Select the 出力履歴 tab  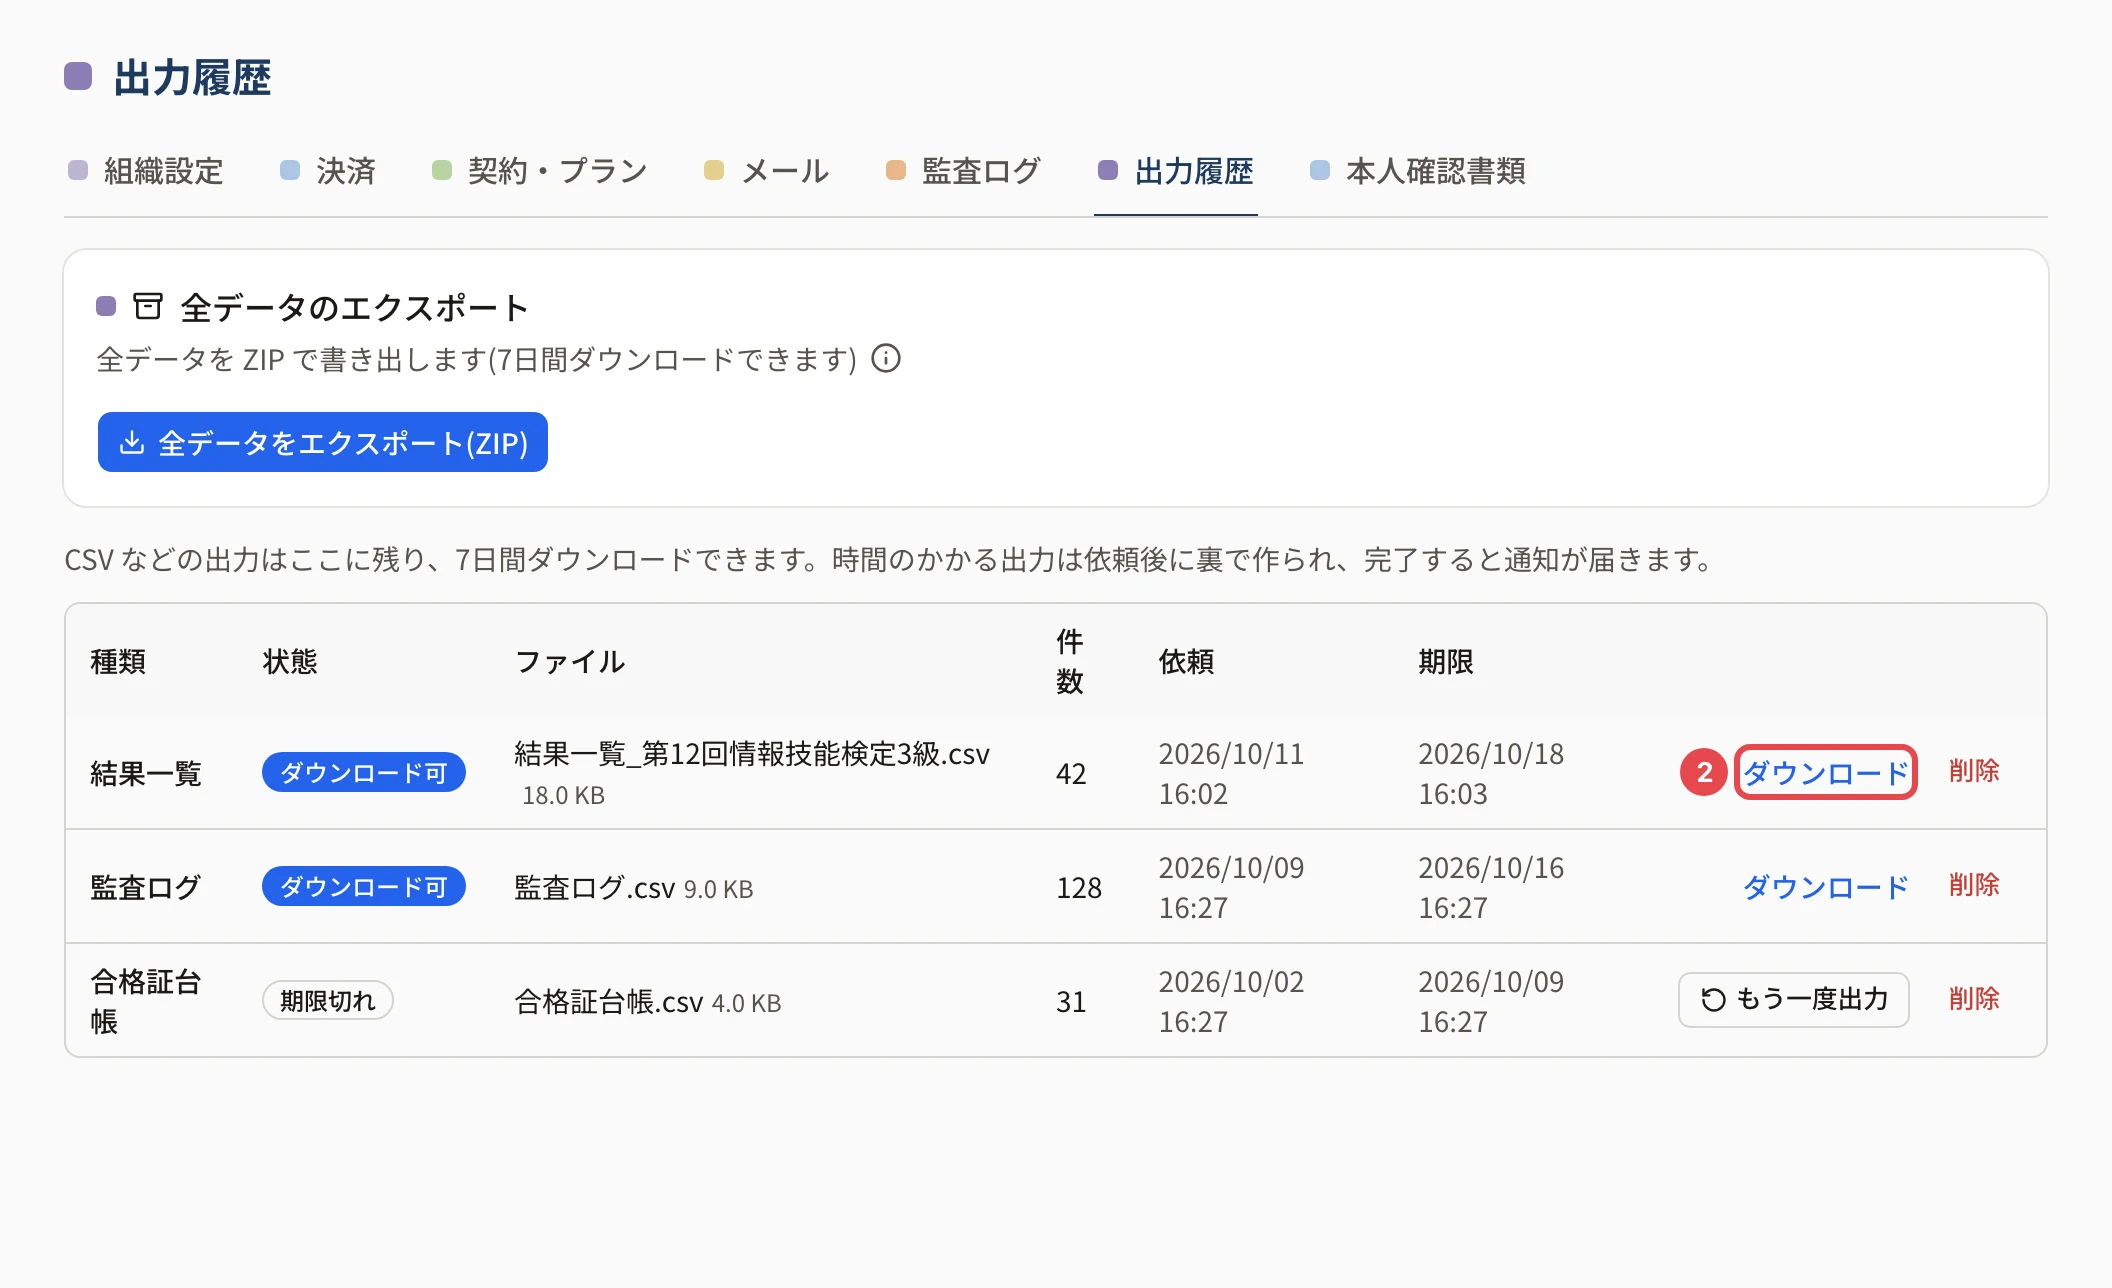pyautogui.click(x=1176, y=171)
